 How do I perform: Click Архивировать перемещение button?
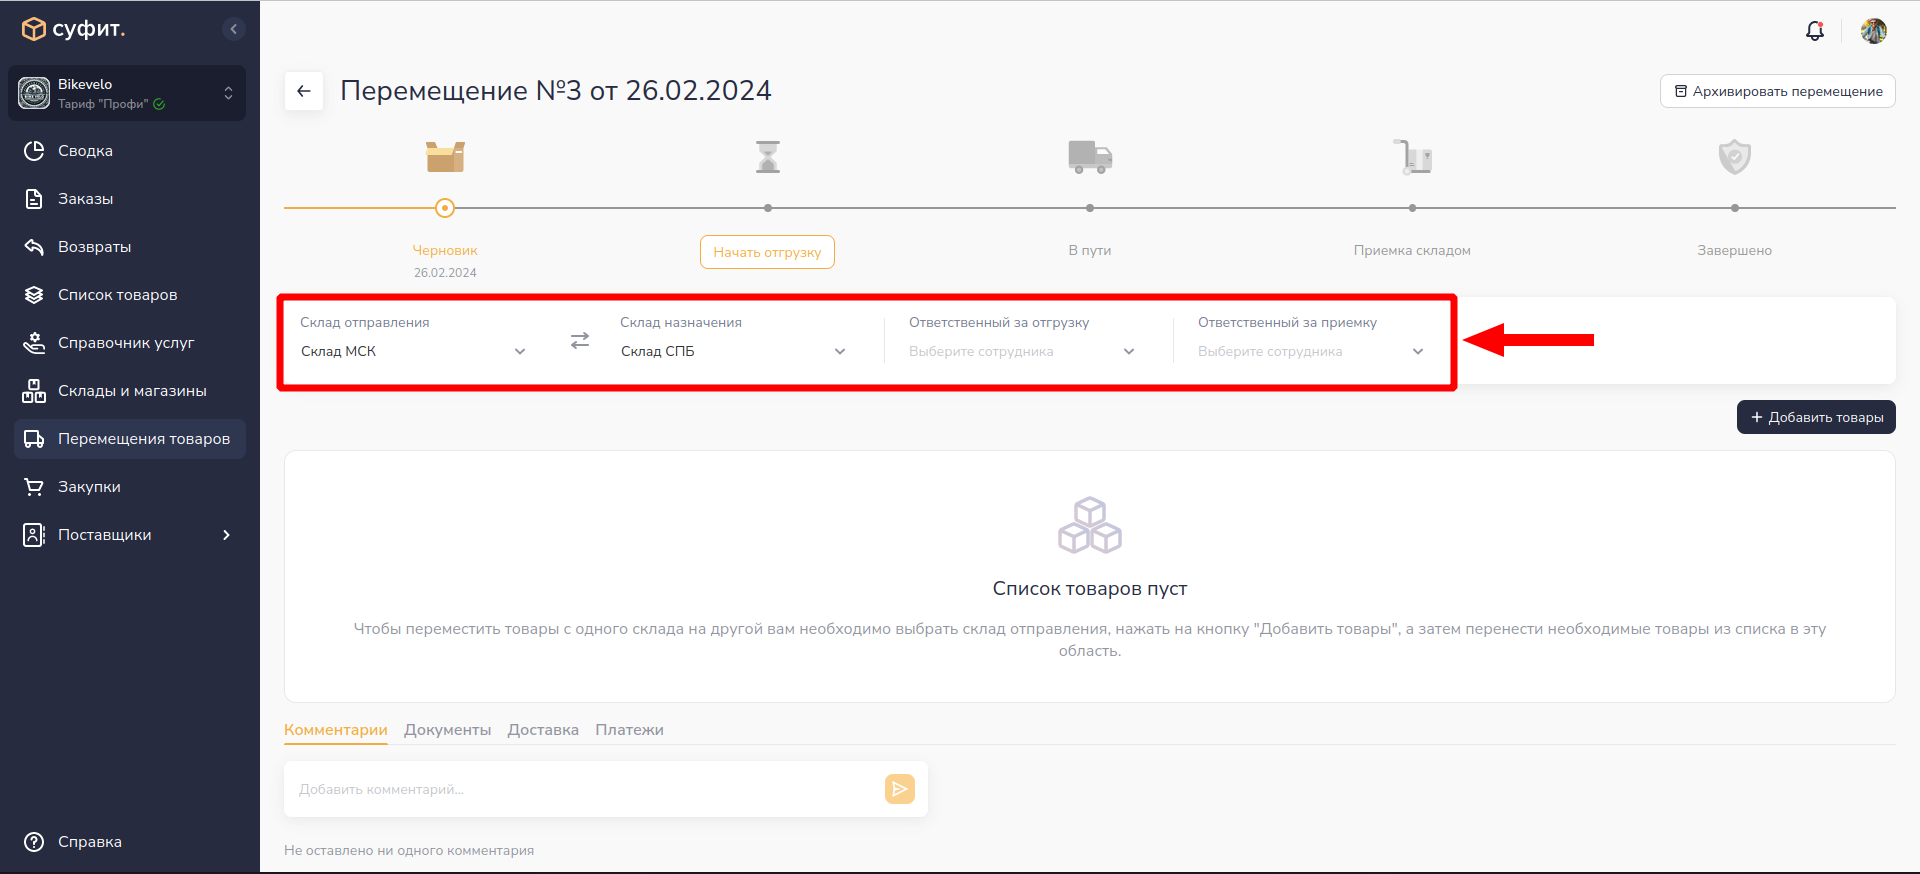1778,91
